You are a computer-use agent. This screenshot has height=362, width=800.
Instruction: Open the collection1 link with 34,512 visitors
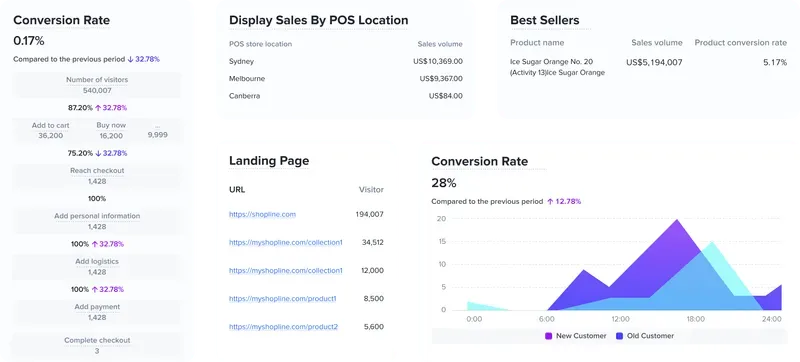point(286,243)
